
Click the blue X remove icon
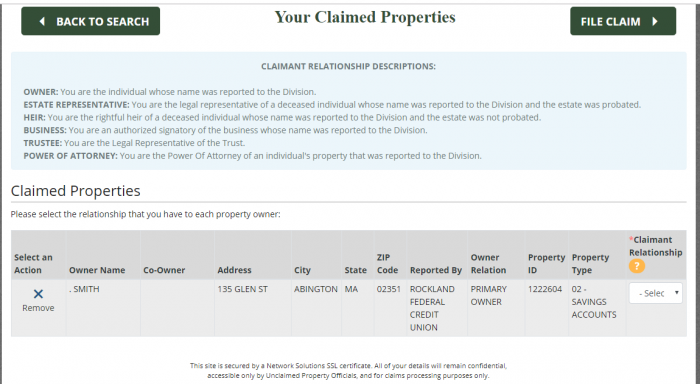(x=38, y=294)
